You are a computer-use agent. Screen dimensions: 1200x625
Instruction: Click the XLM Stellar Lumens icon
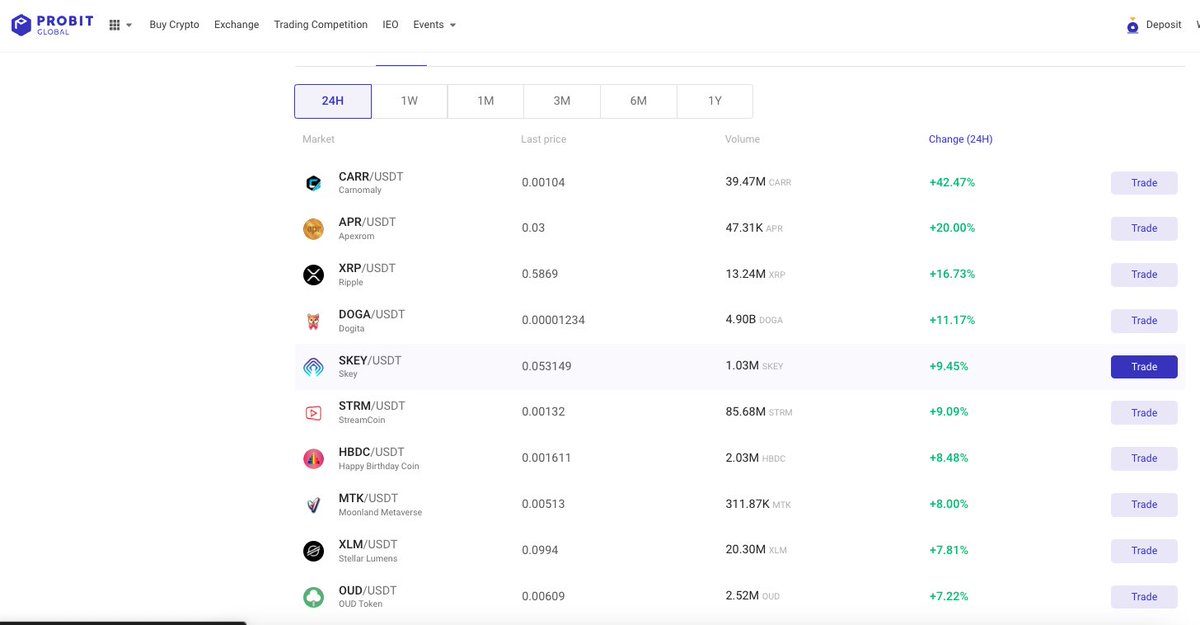click(x=313, y=551)
